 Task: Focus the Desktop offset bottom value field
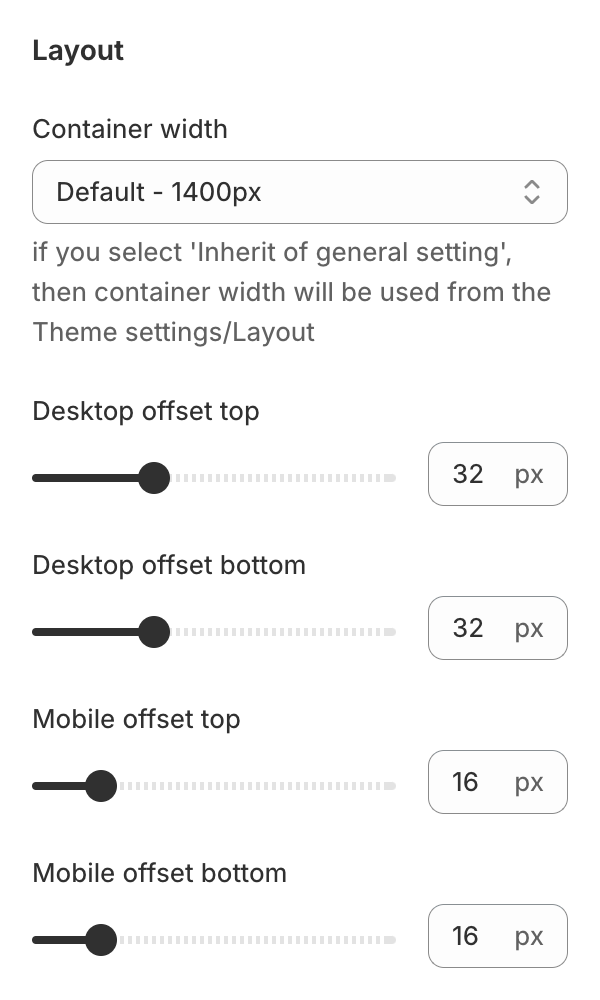[x=470, y=628]
